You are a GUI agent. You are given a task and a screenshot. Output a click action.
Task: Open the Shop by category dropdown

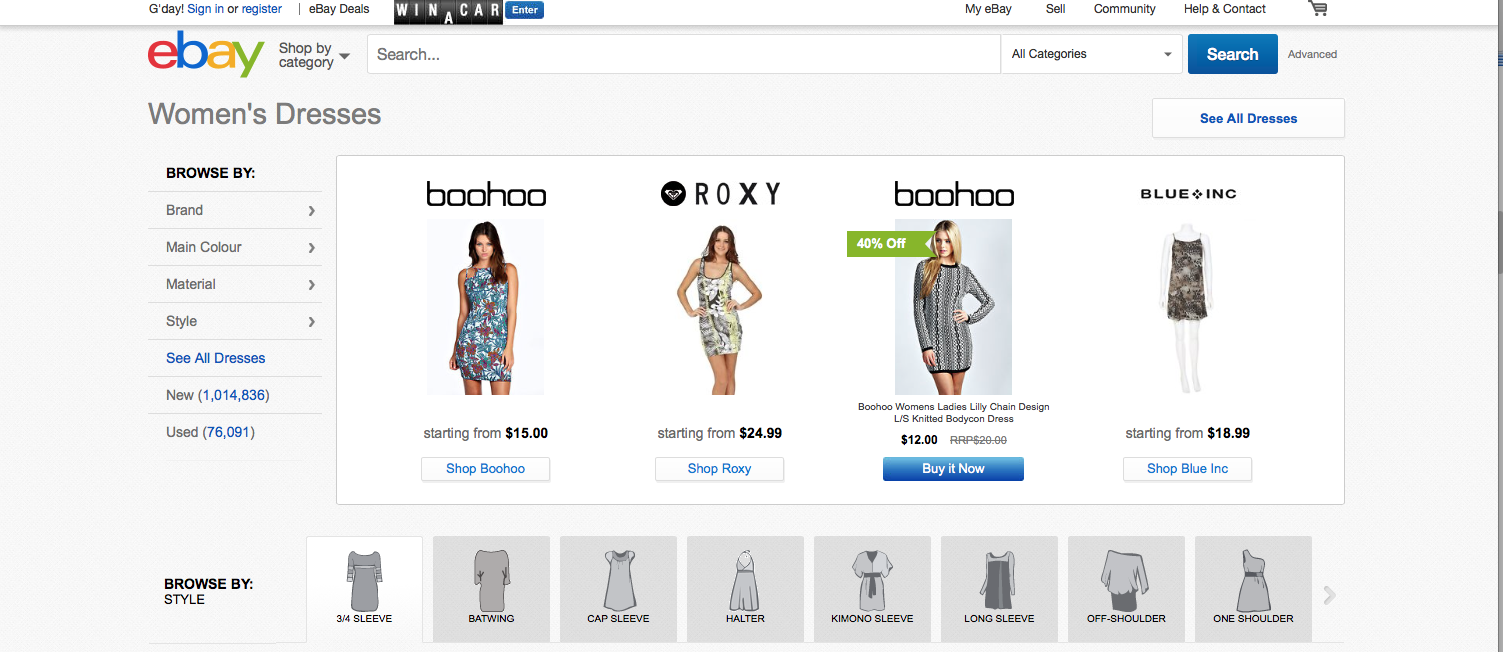click(314, 55)
